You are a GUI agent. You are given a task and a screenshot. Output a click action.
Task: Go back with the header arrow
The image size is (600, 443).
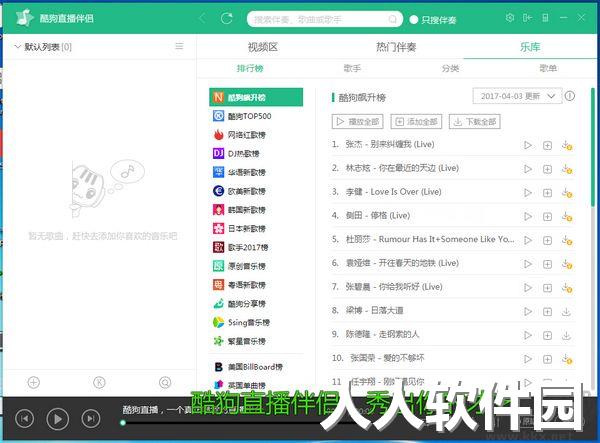[x=202, y=18]
